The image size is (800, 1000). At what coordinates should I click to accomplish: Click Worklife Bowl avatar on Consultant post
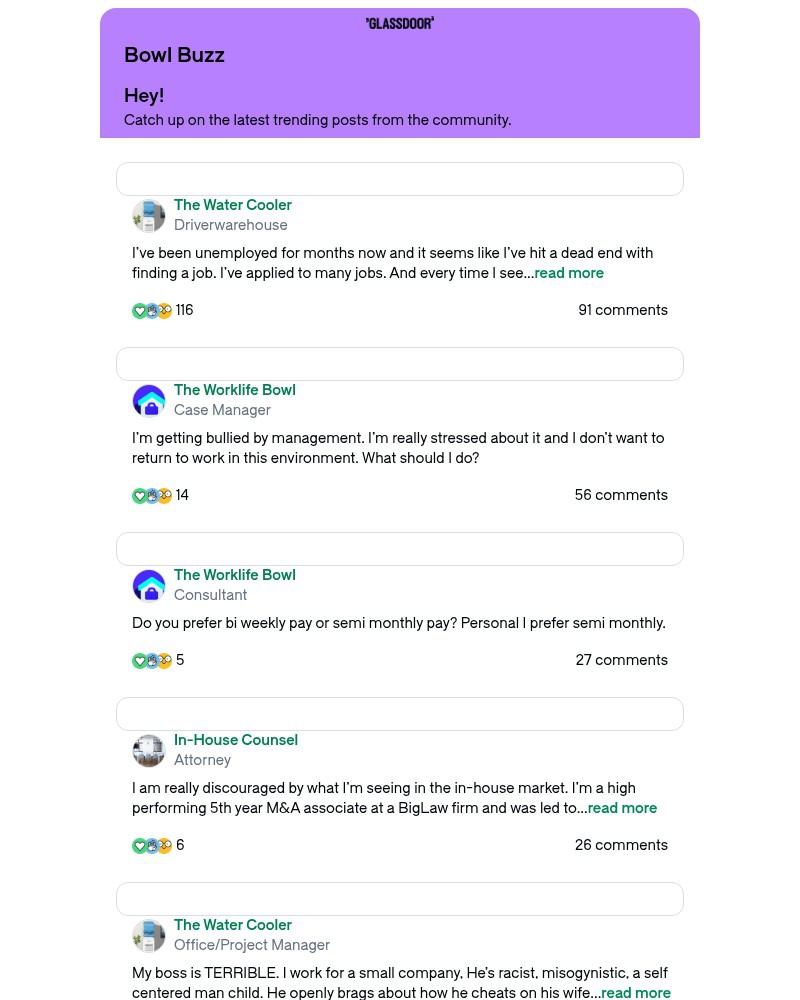[149, 586]
